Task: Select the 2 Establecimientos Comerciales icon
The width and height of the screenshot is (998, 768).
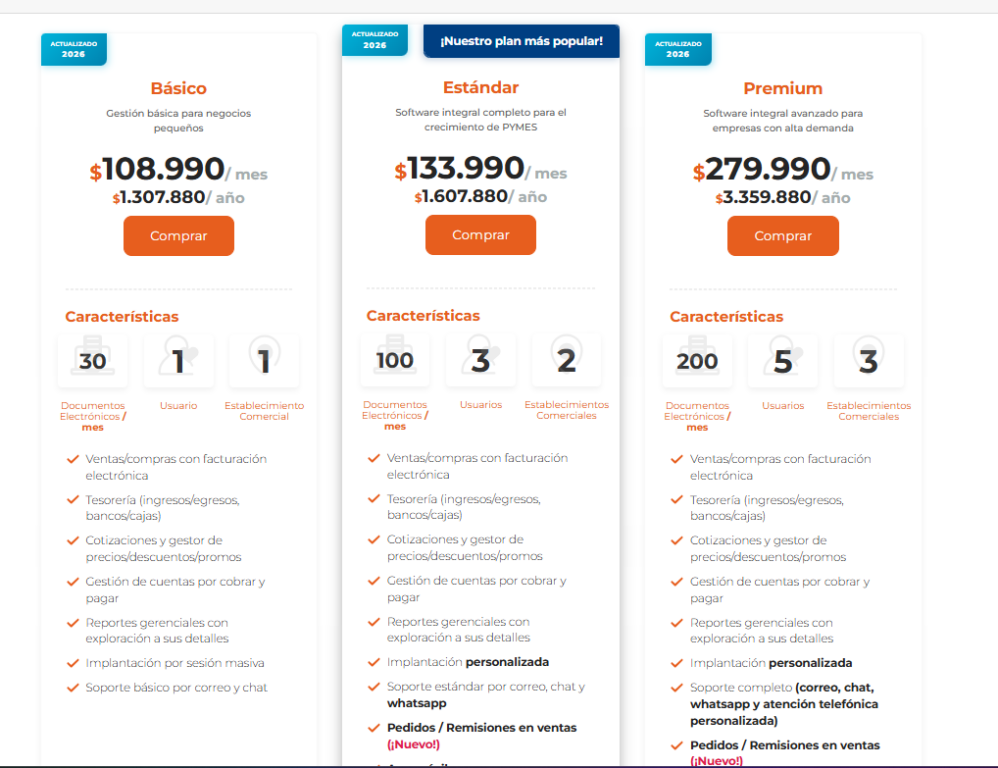Action: 566,360
